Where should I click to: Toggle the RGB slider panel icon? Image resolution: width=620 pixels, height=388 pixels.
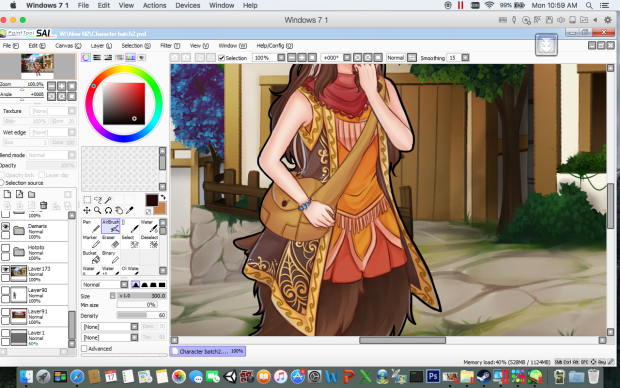click(97, 58)
